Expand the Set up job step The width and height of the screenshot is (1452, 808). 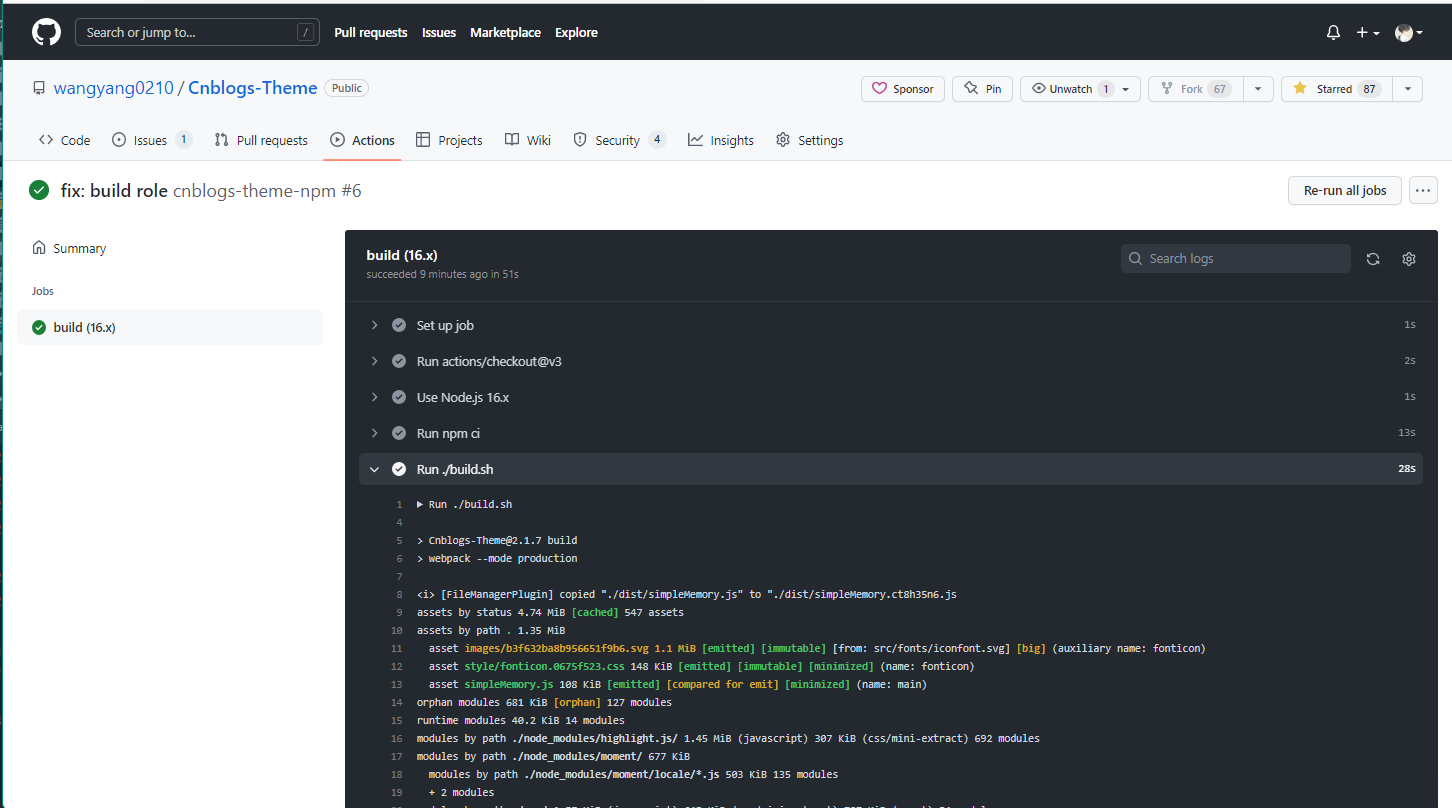pos(374,325)
